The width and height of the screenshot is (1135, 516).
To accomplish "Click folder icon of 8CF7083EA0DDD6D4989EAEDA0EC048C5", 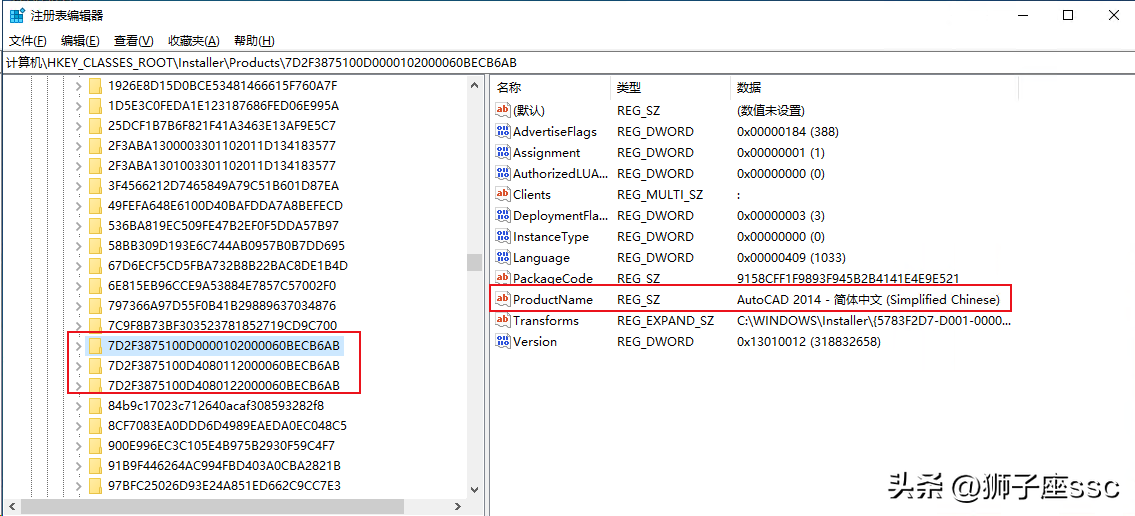I will (x=95, y=425).
